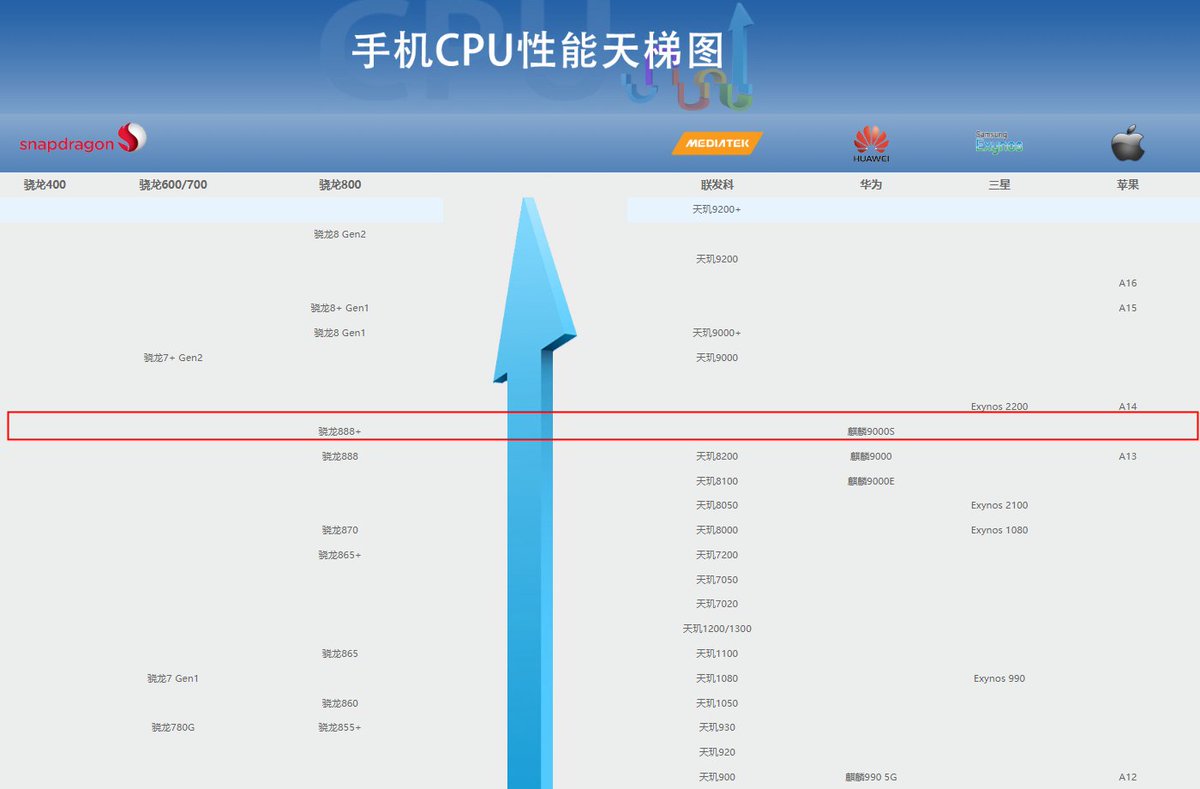Click the Huawei logo
The width and height of the screenshot is (1200, 789).
(x=871, y=144)
